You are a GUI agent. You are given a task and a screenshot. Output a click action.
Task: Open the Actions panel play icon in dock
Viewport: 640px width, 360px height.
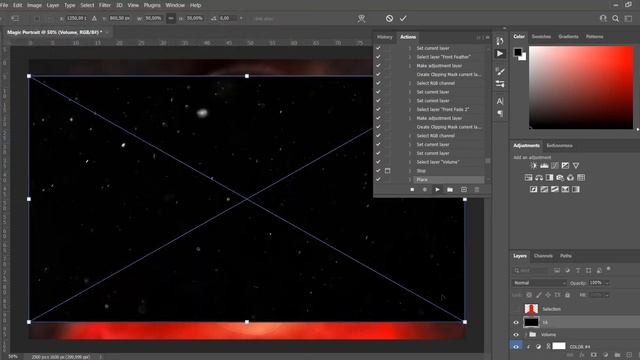tap(500, 53)
